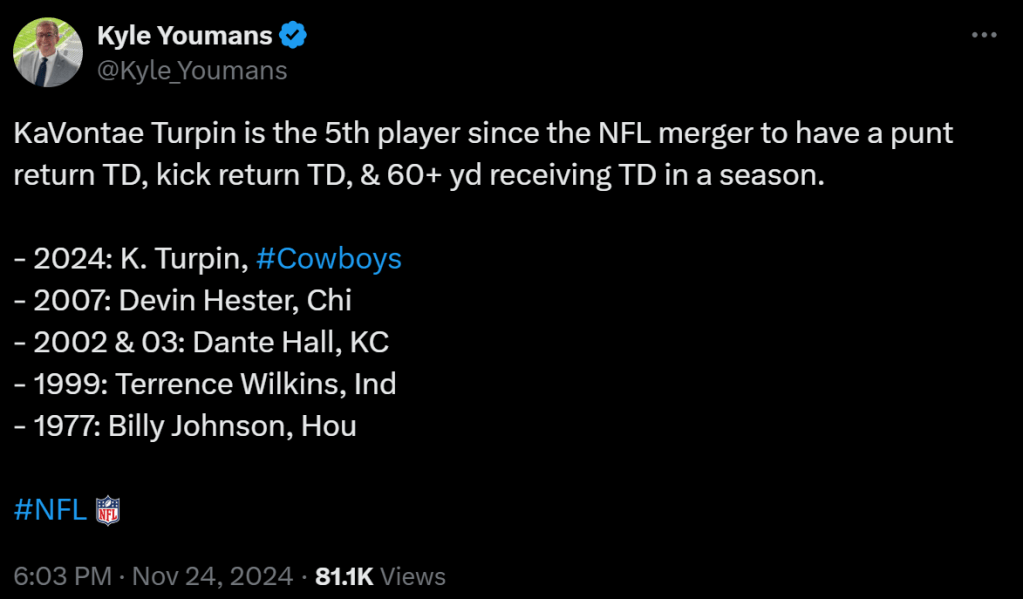Click the blue verified badge
Screen dimensions: 1023x599
pyautogui.click(x=293, y=37)
